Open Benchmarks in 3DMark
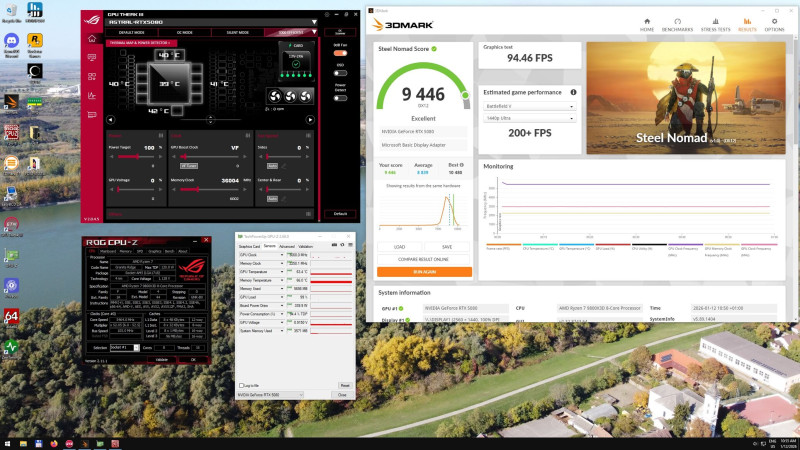The height and width of the screenshot is (450, 800). 677,25
